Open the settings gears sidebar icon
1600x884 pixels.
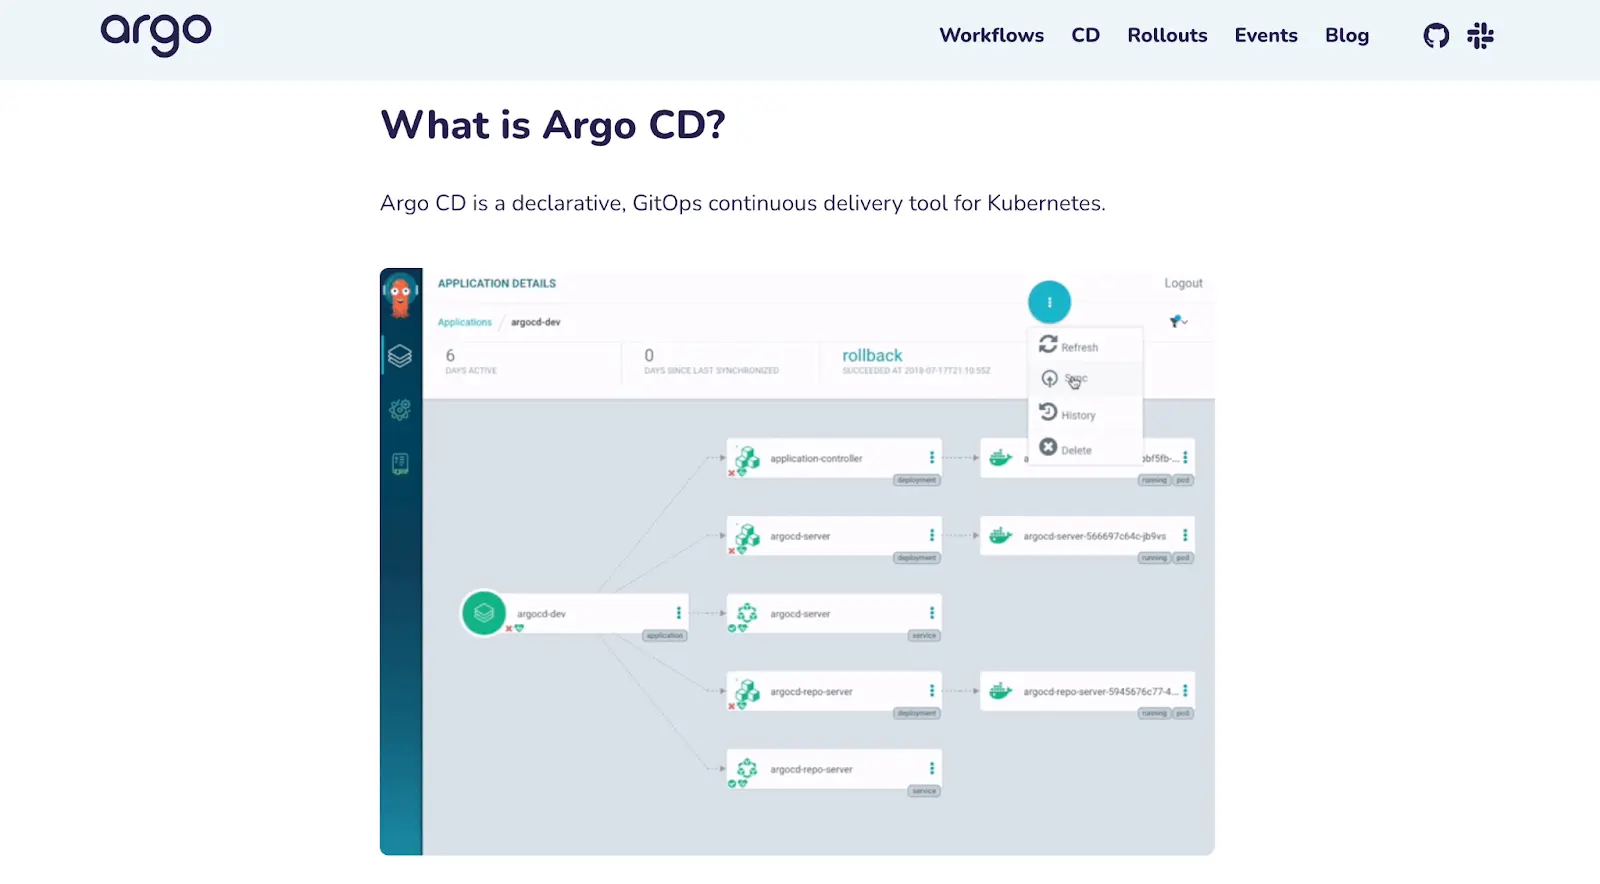pyautogui.click(x=400, y=409)
